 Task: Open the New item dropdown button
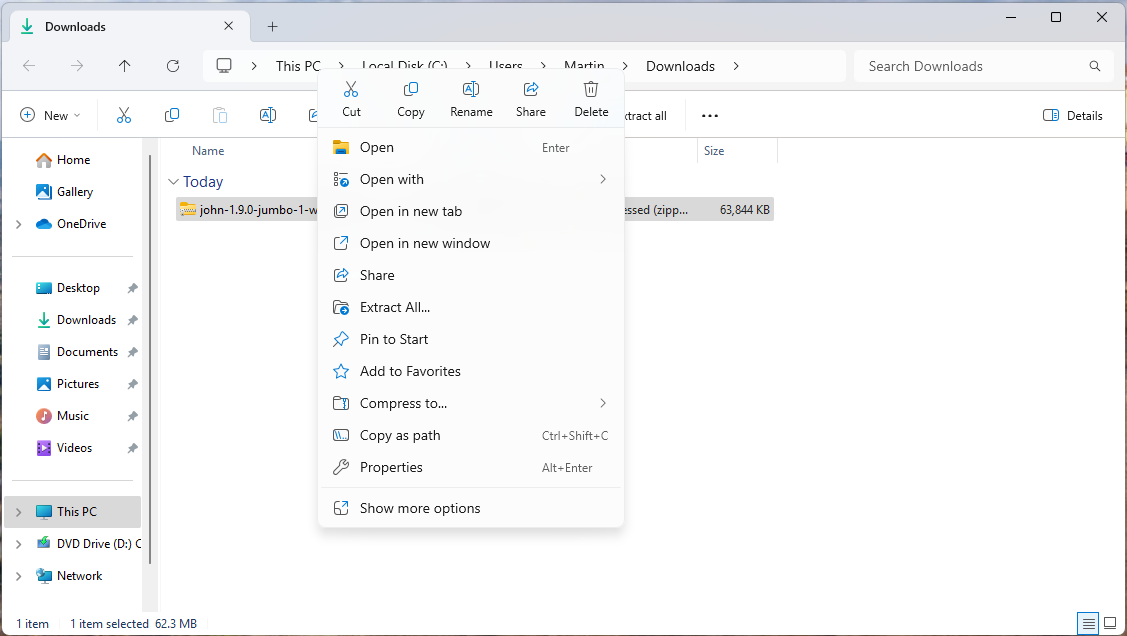click(x=50, y=115)
